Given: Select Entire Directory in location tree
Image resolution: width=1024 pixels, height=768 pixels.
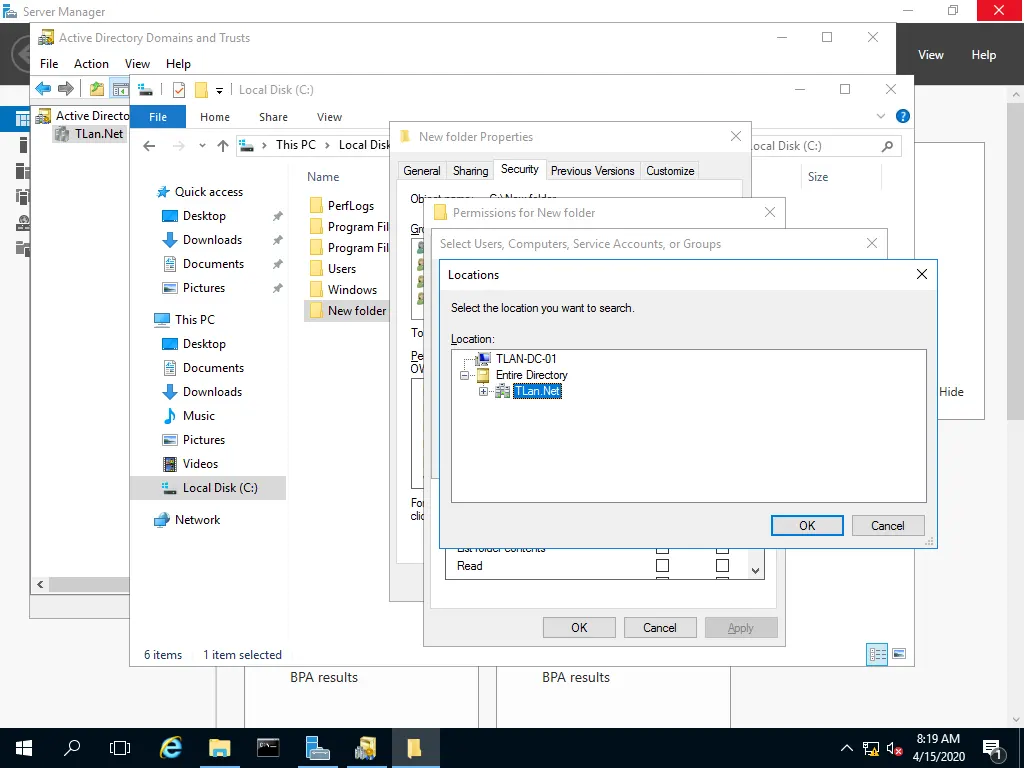Looking at the screenshot, I should (x=532, y=375).
